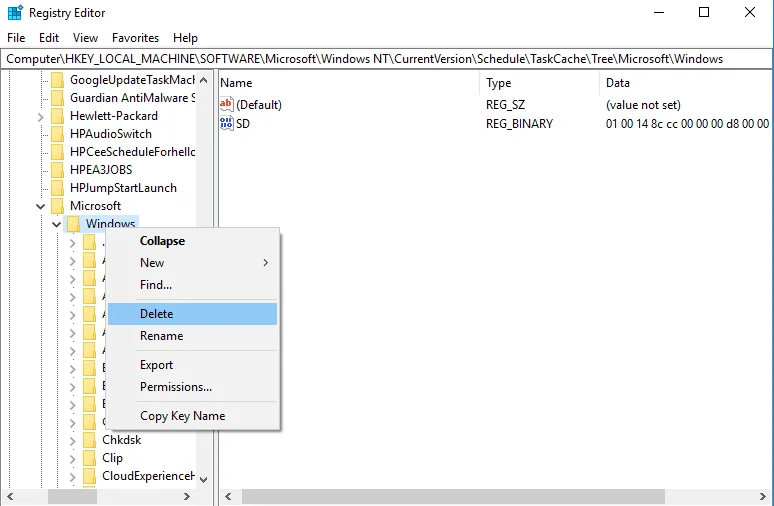Minimize the Registry Editor window
Screen dimensions: 774x506
(659, 12)
